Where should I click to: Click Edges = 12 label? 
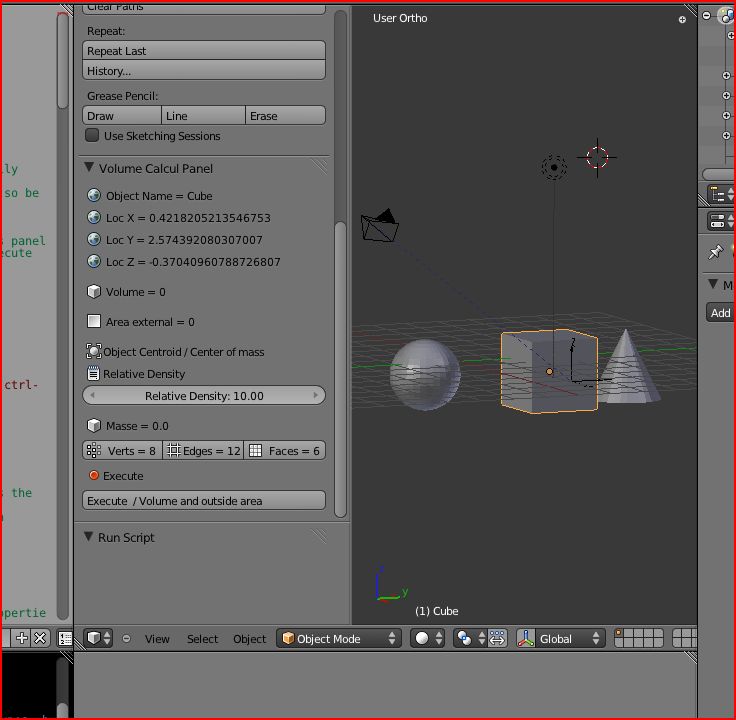pyautogui.click(x=212, y=451)
